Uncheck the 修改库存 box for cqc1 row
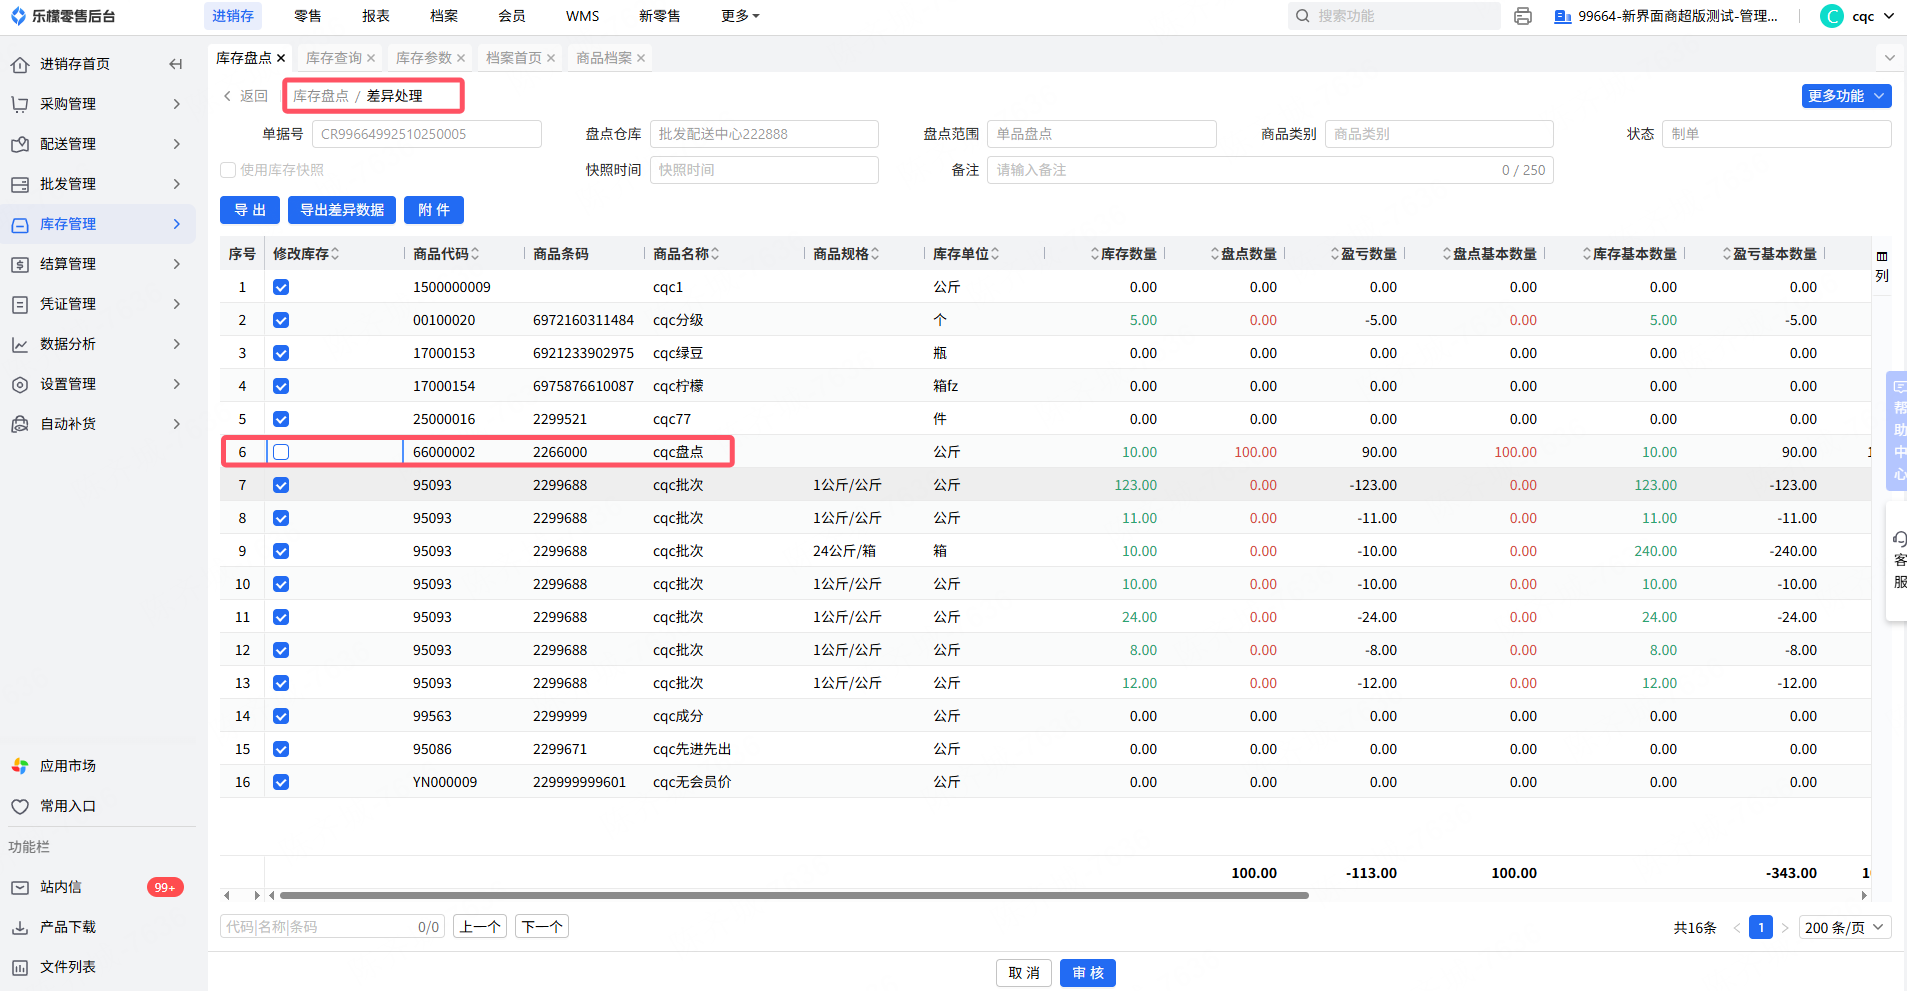Viewport: 1907px width, 991px height. [x=281, y=287]
